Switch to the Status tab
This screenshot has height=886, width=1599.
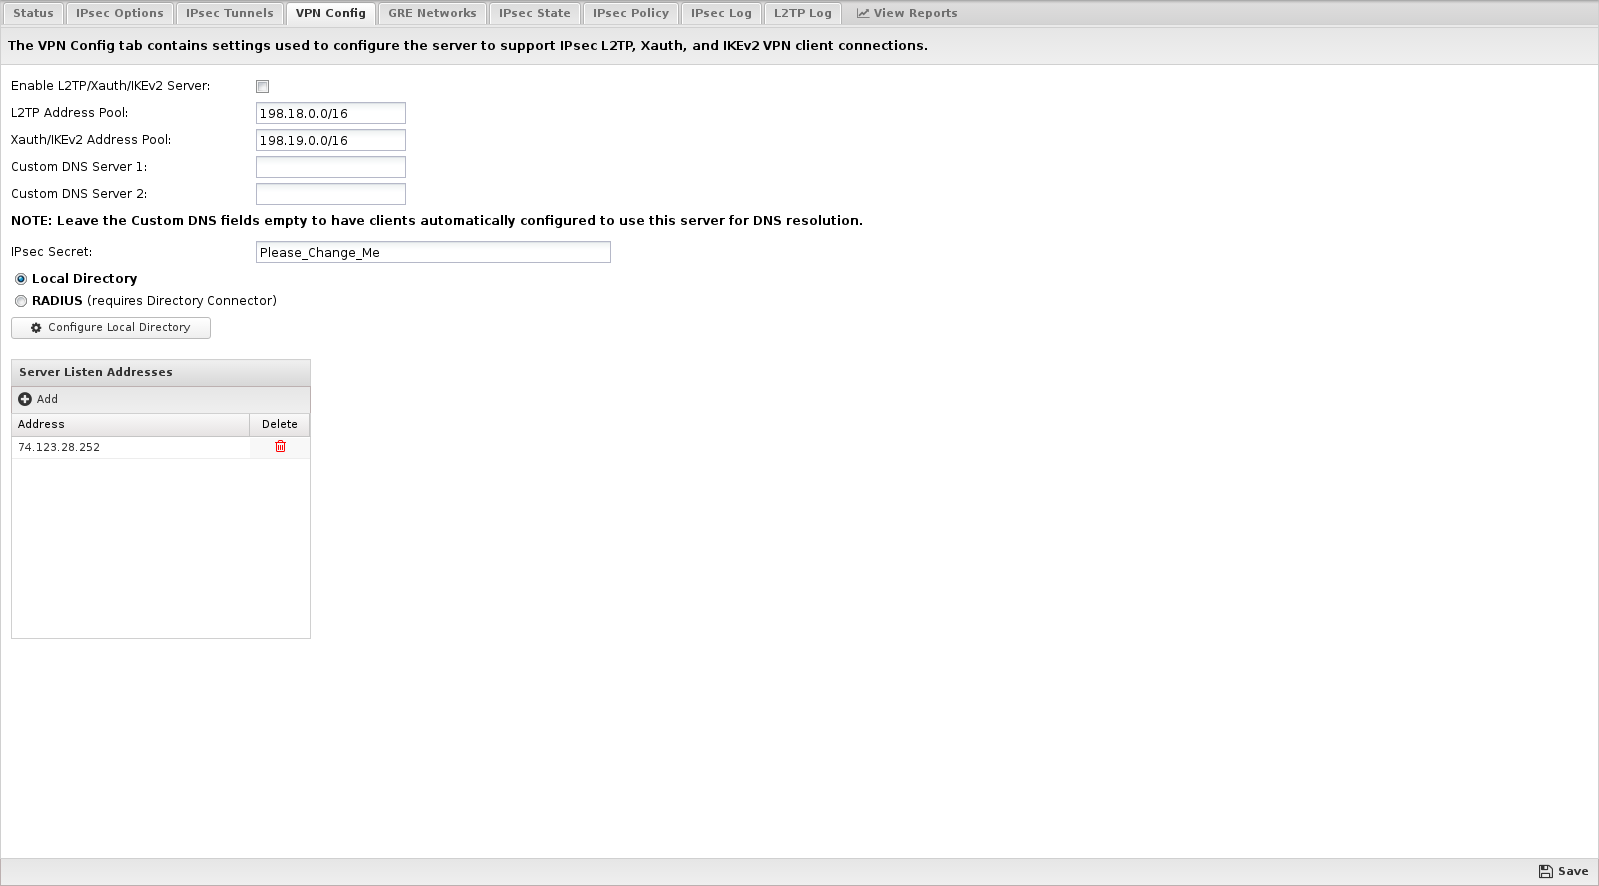coord(33,13)
